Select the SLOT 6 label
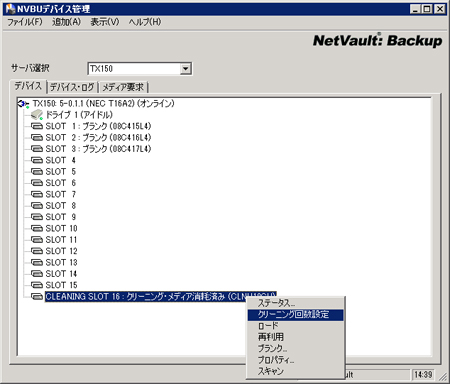Viewport: 450px width, 384px height. tap(61, 183)
